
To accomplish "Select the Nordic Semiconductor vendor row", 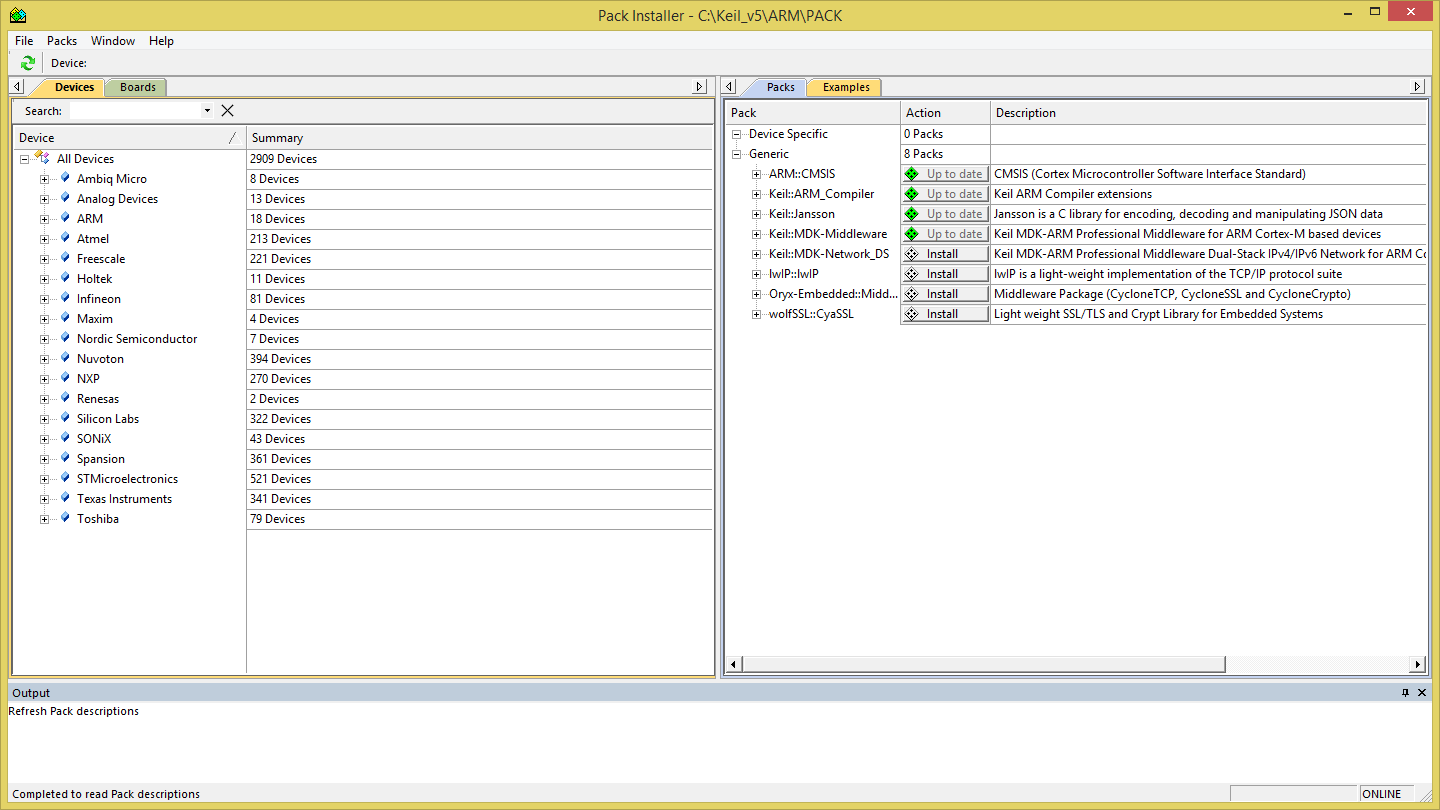I will [137, 339].
